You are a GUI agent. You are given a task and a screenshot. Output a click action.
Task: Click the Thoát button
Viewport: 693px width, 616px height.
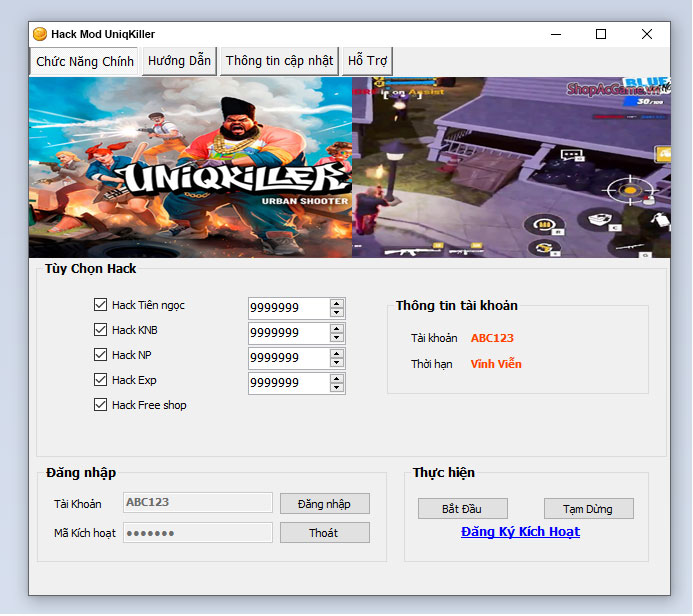click(325, 533)
